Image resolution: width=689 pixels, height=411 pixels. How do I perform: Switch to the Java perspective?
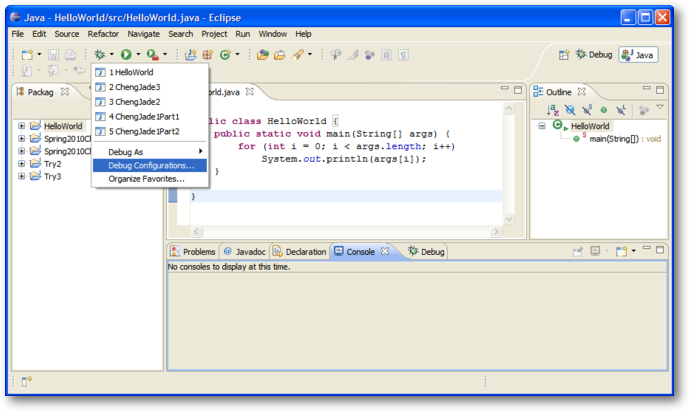coord(638,55)
